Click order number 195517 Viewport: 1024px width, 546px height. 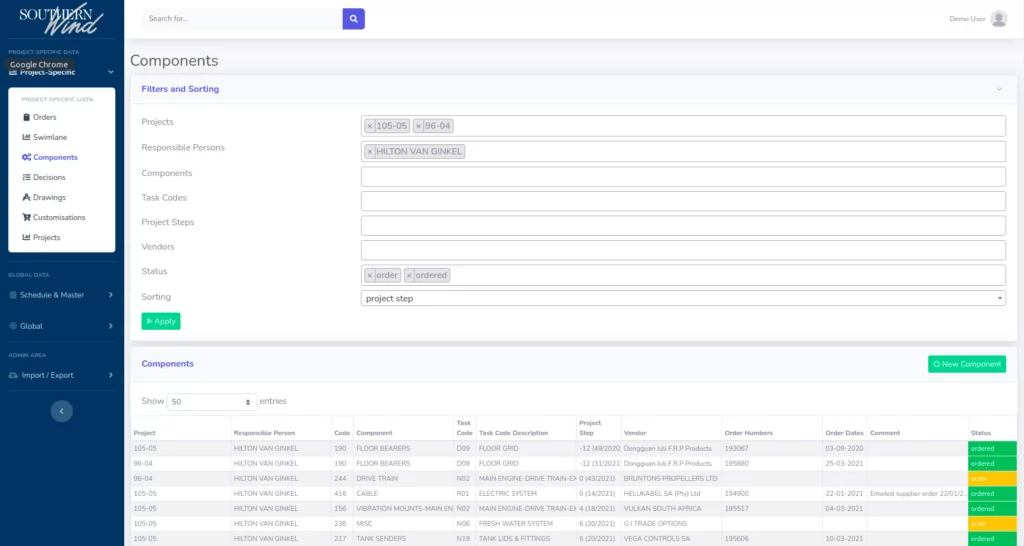pyautogui.click(x=737, y=509)
